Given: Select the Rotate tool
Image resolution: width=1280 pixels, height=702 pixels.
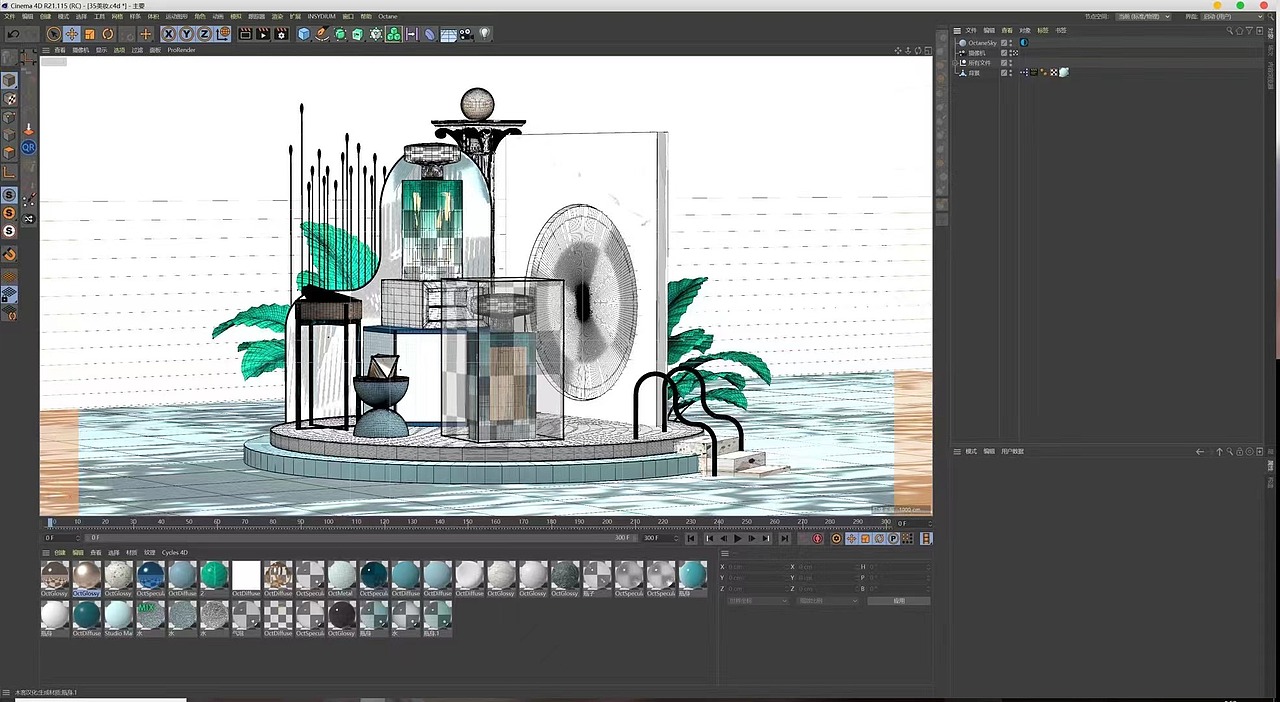Looking at the screenshot, I should (108, 34).
